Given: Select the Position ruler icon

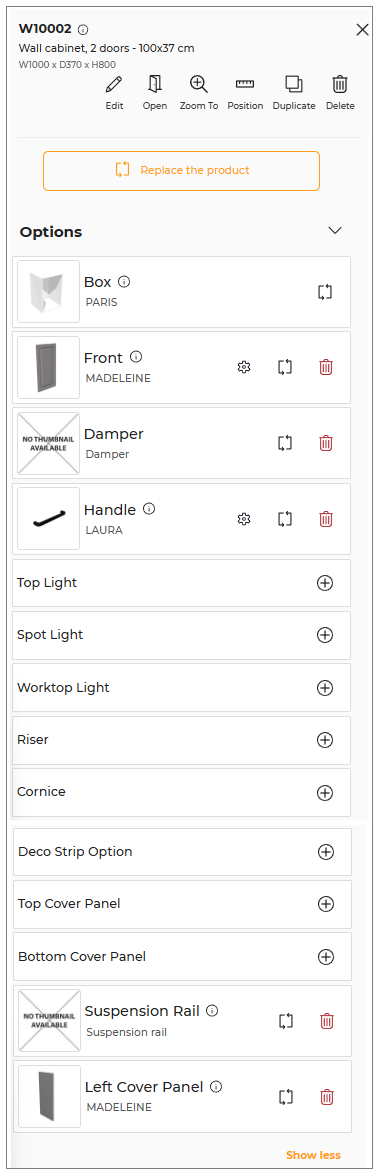Looking at the screenshot, I should [245, 84].
